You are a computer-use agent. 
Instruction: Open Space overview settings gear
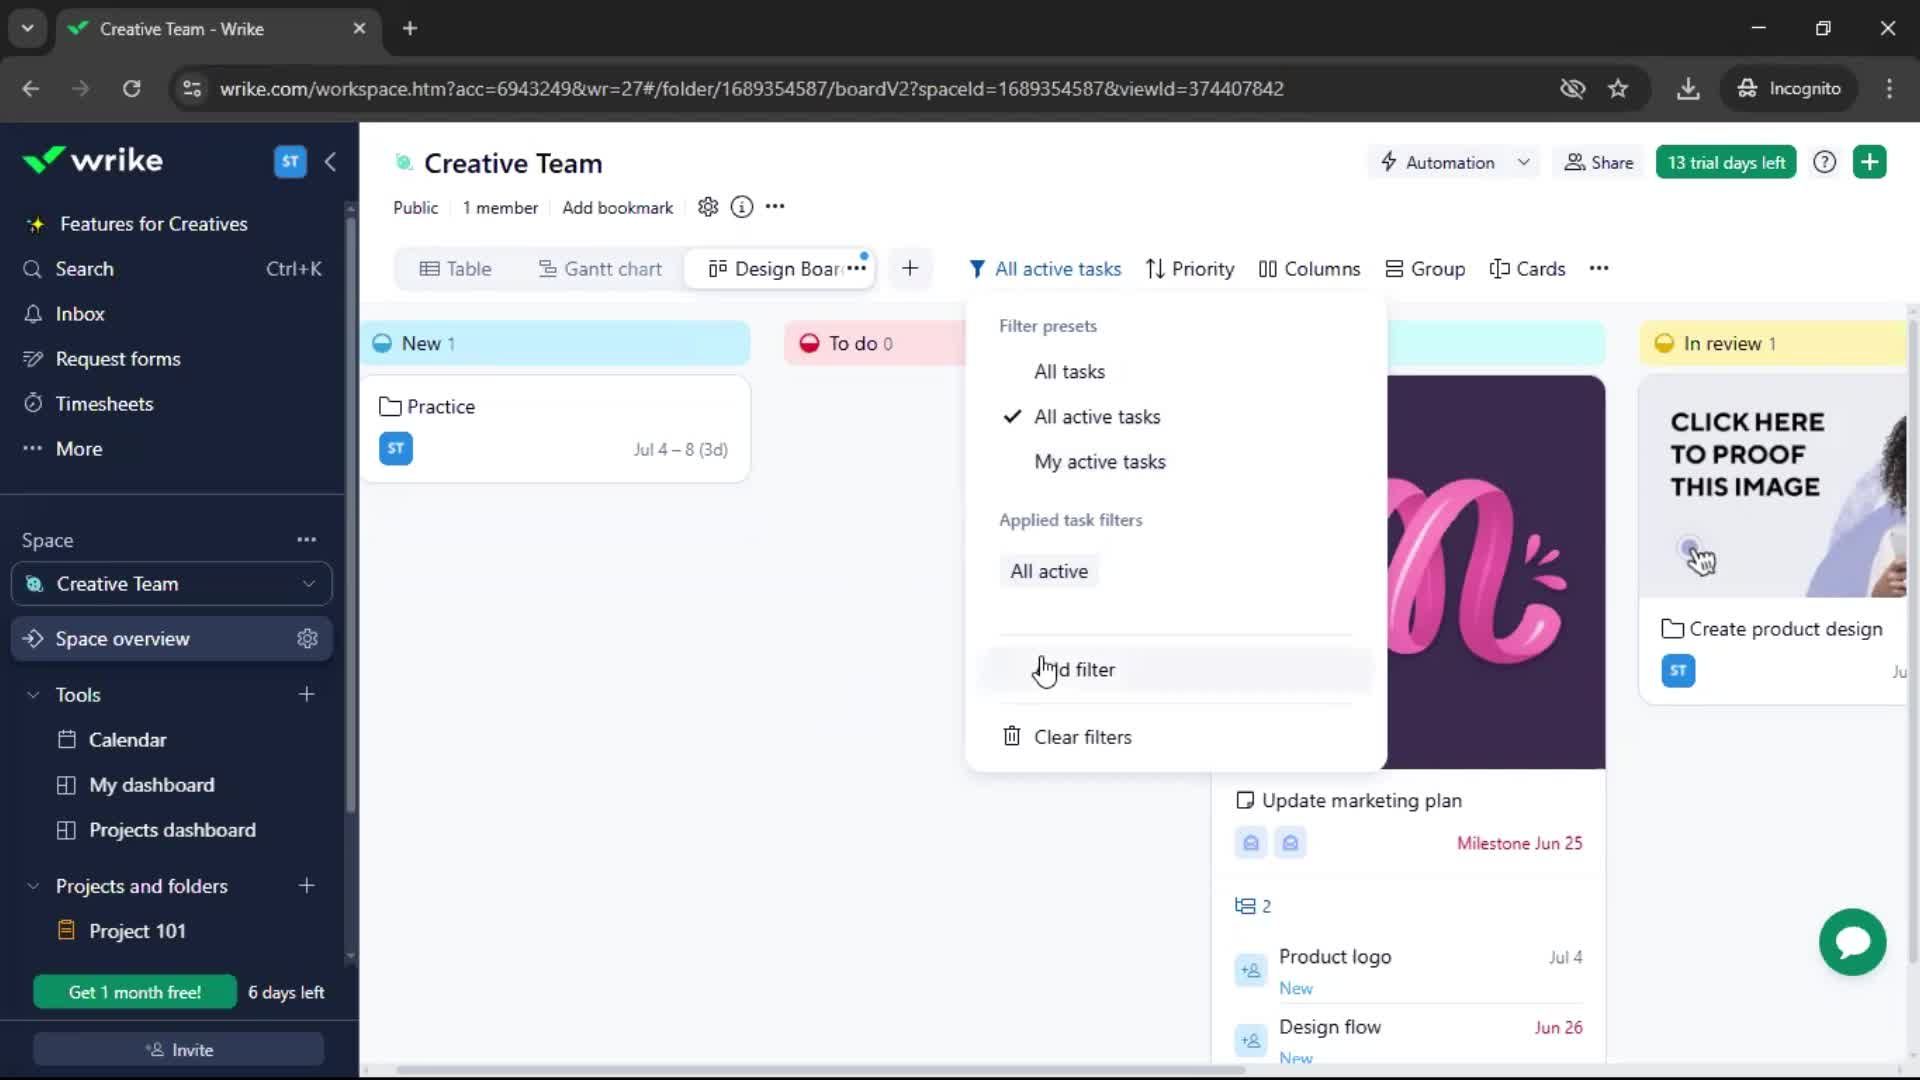(307, 639)
